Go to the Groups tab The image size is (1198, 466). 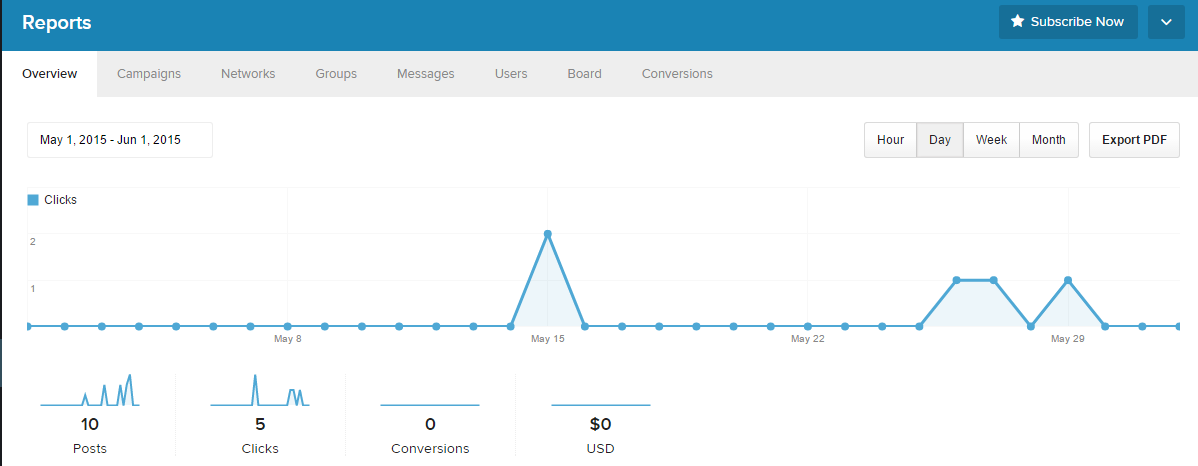click(336, 74)
